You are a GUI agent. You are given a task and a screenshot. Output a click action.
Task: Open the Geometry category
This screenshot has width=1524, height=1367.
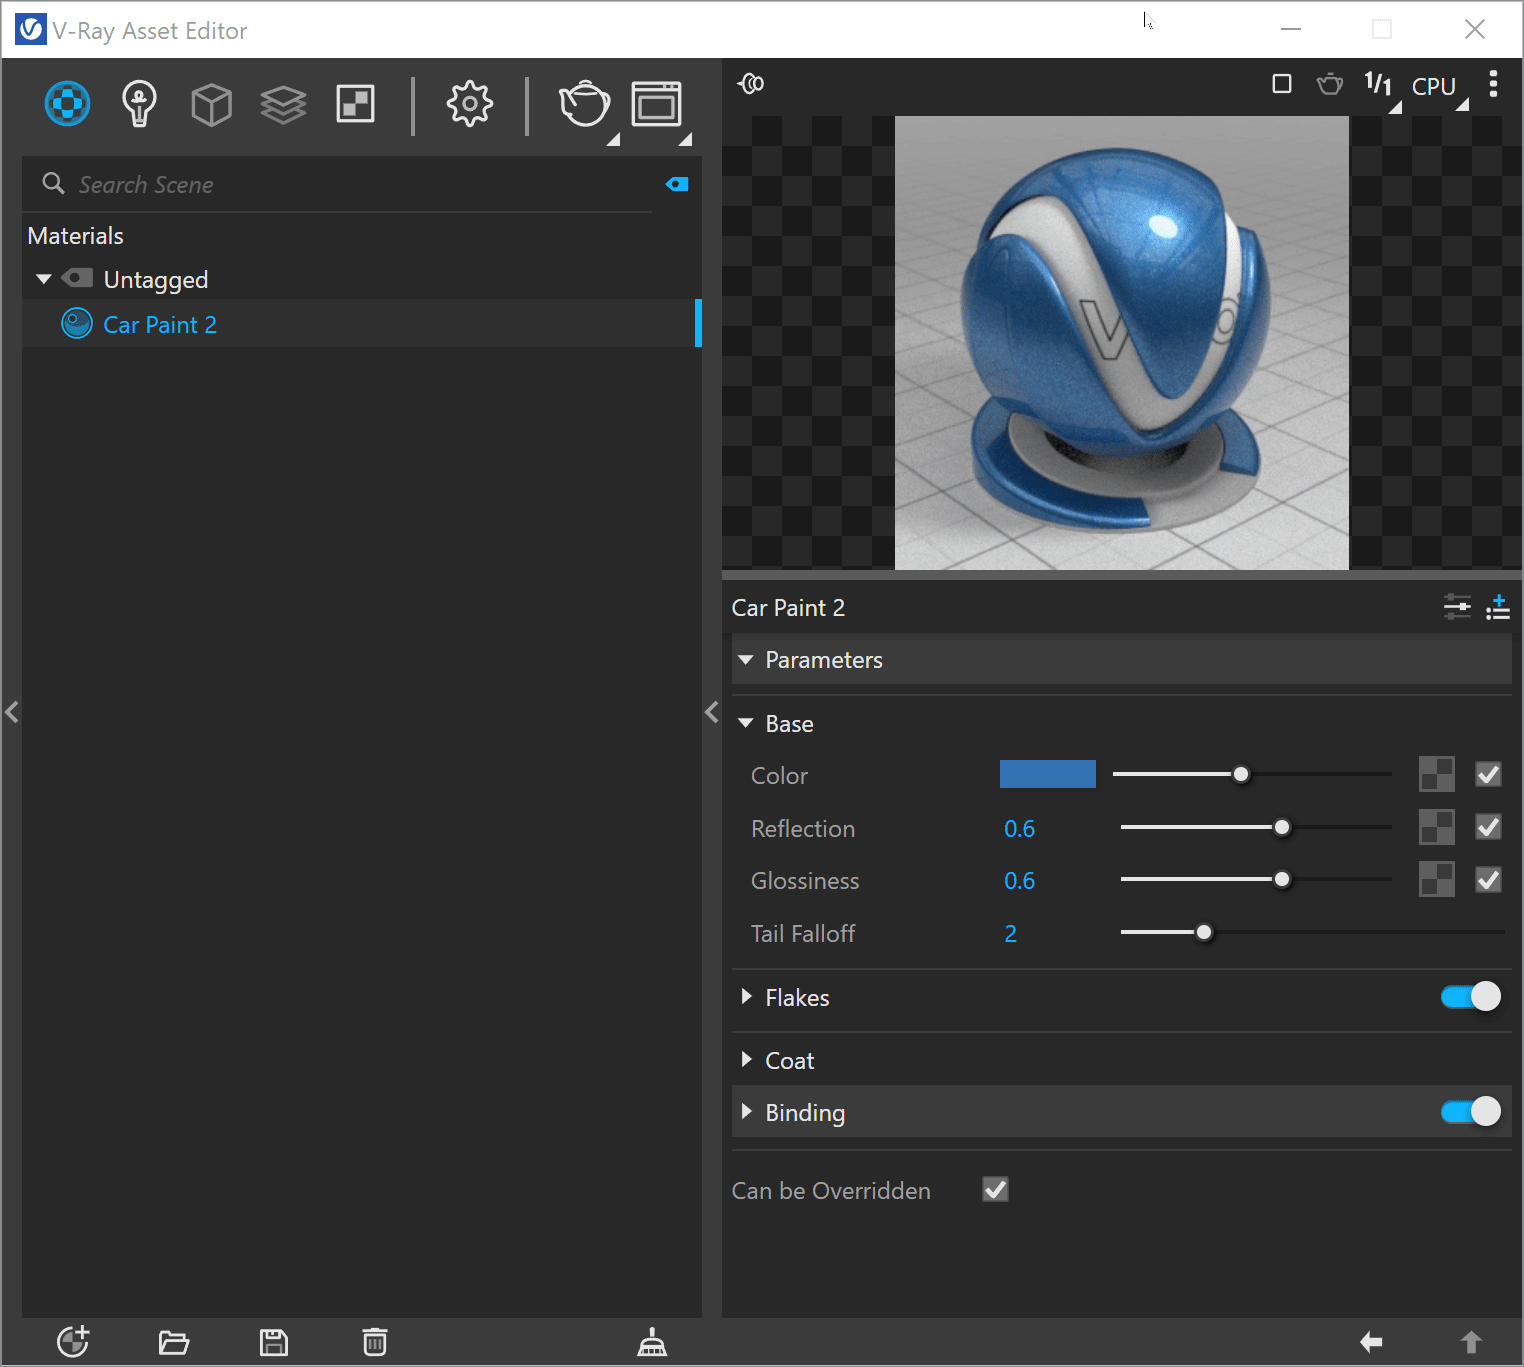coord(211,104)
